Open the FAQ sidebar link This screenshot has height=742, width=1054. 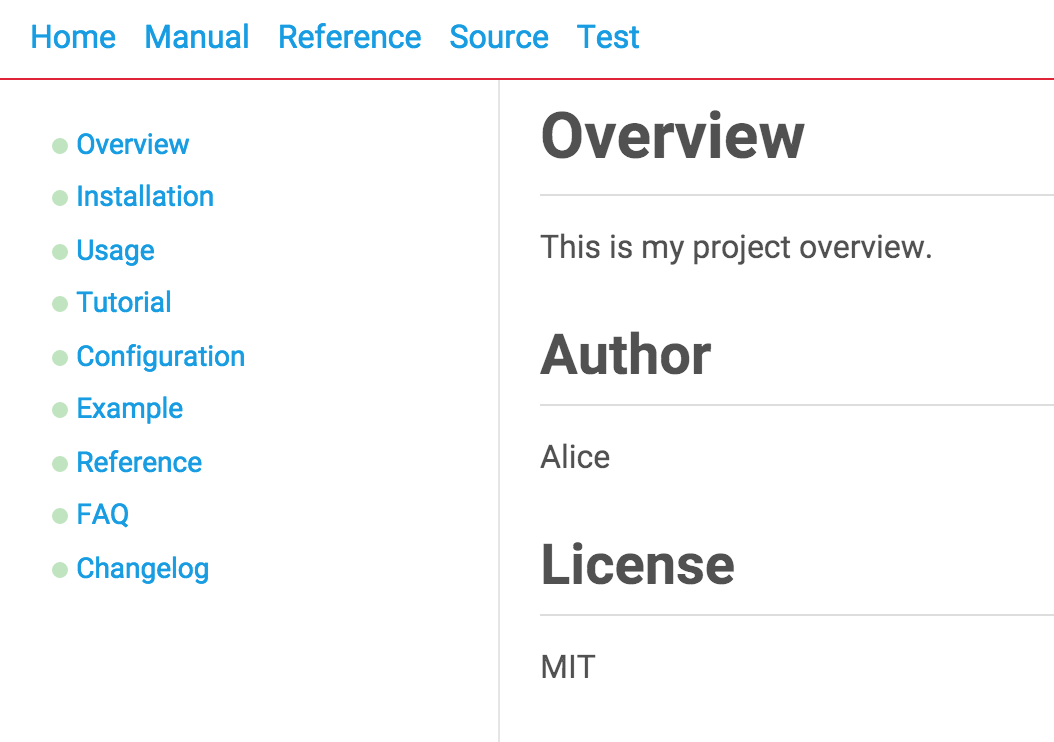103,514
